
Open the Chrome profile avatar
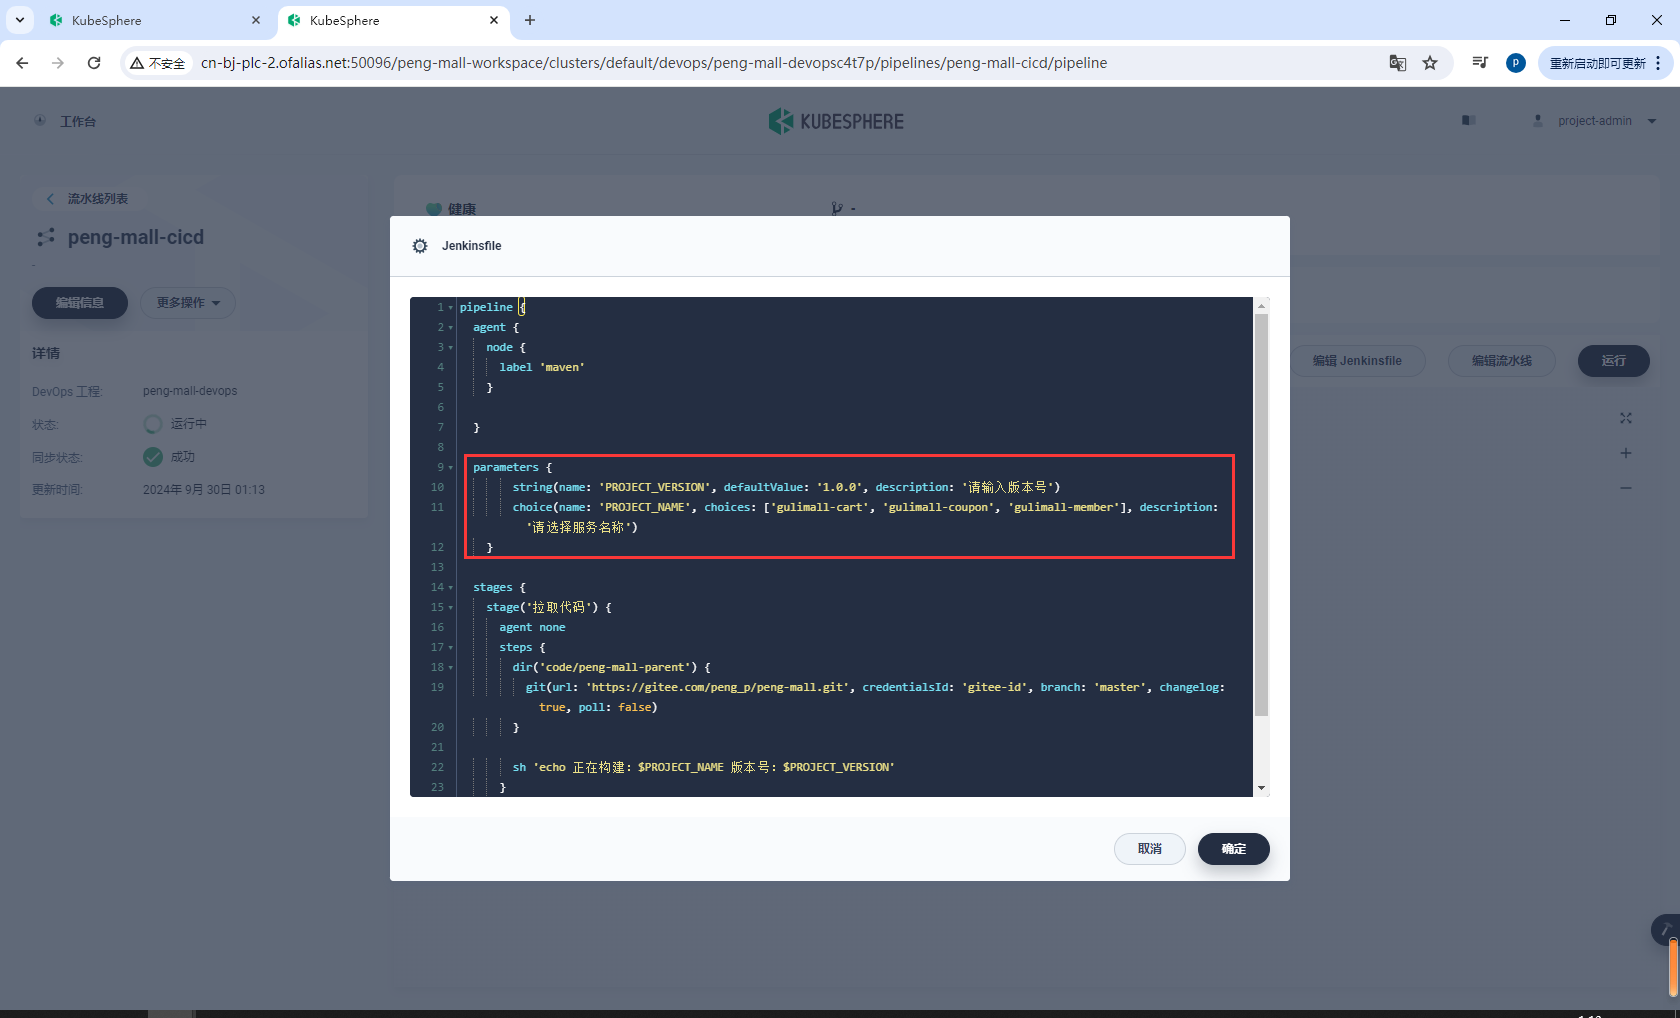coord(1516,63)
